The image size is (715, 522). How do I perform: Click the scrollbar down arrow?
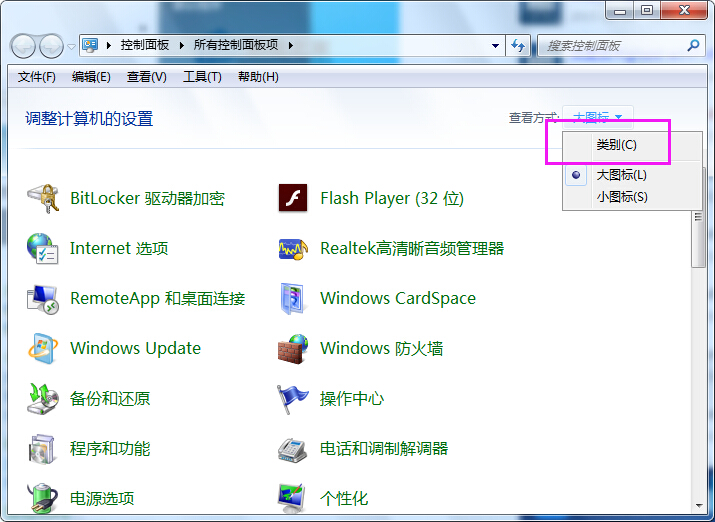[699, 506]
